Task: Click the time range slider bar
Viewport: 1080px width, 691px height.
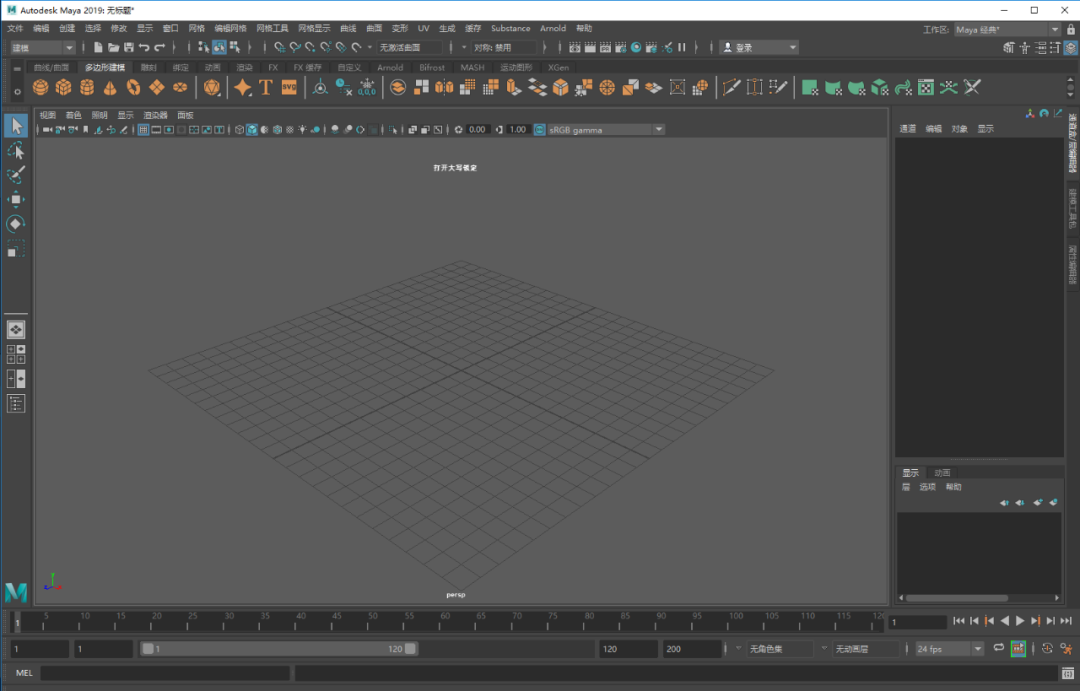Action: click(x=278, y=649)
